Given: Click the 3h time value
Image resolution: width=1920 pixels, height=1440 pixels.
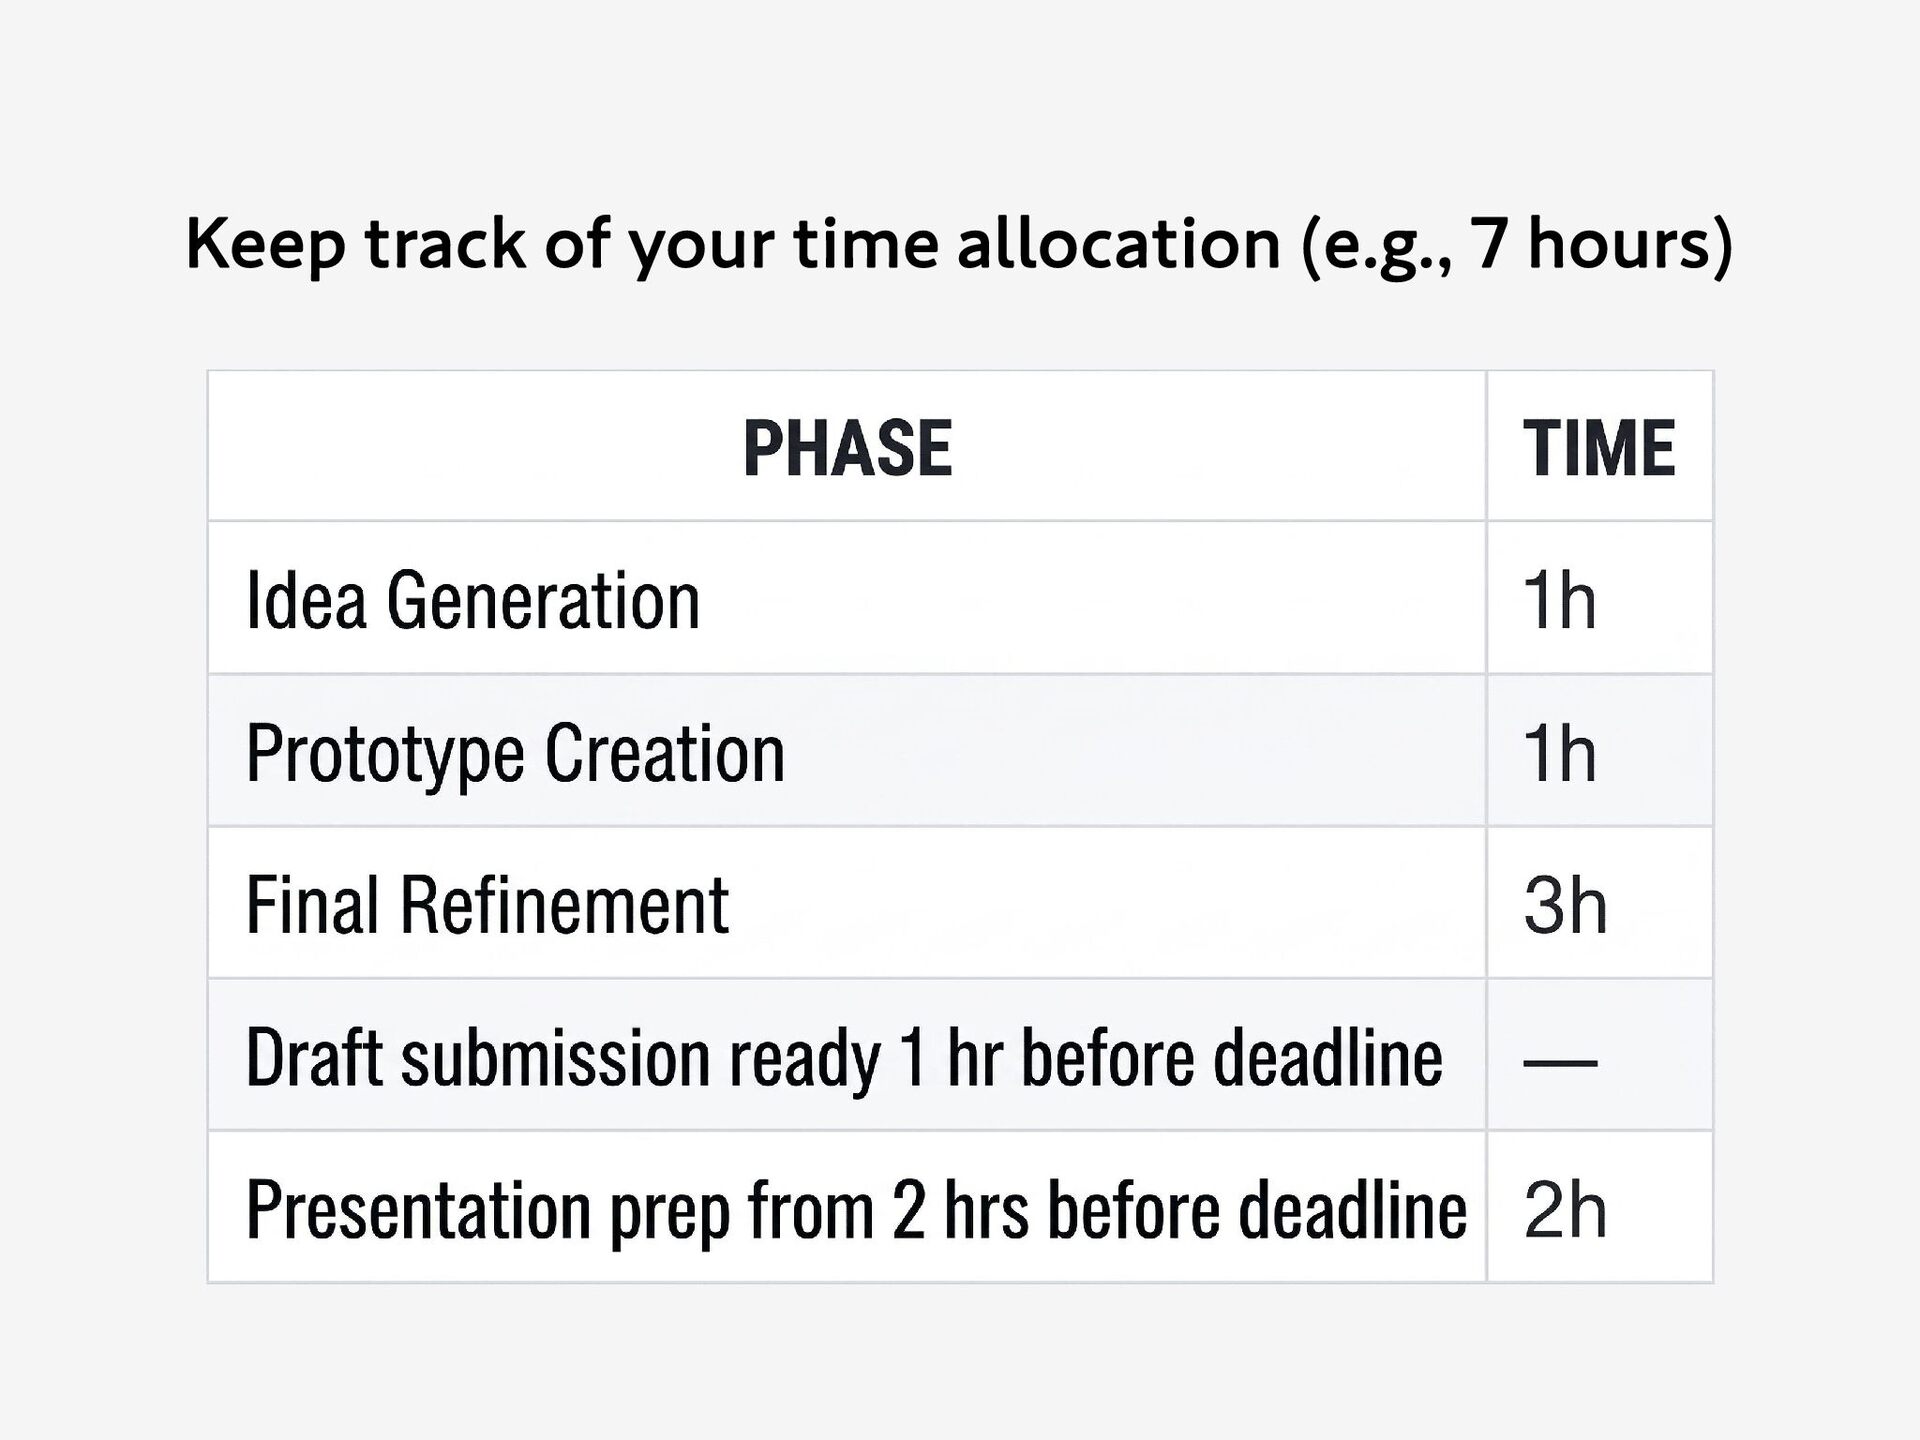Looking at the screenshot, I should (1565, 905).
